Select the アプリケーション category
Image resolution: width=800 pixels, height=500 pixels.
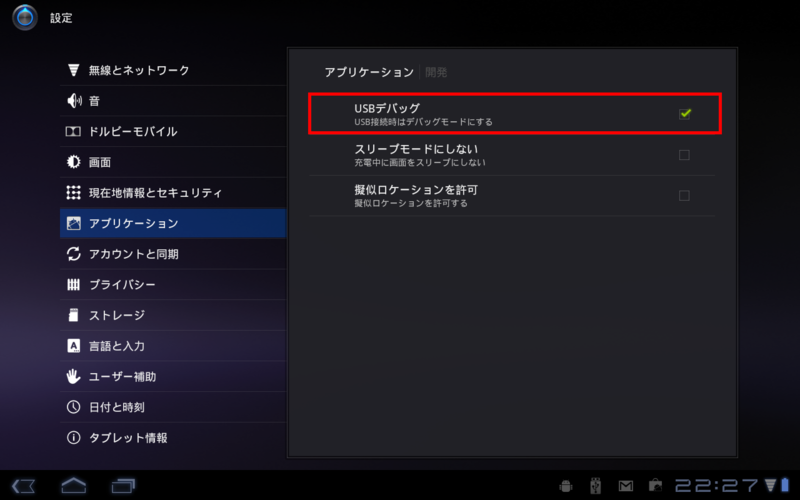(x=173, y=223)
